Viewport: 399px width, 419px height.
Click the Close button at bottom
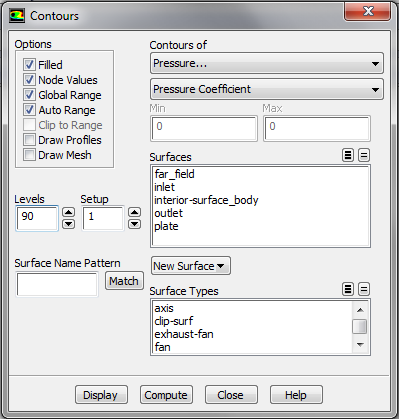(x=231, y=395)
